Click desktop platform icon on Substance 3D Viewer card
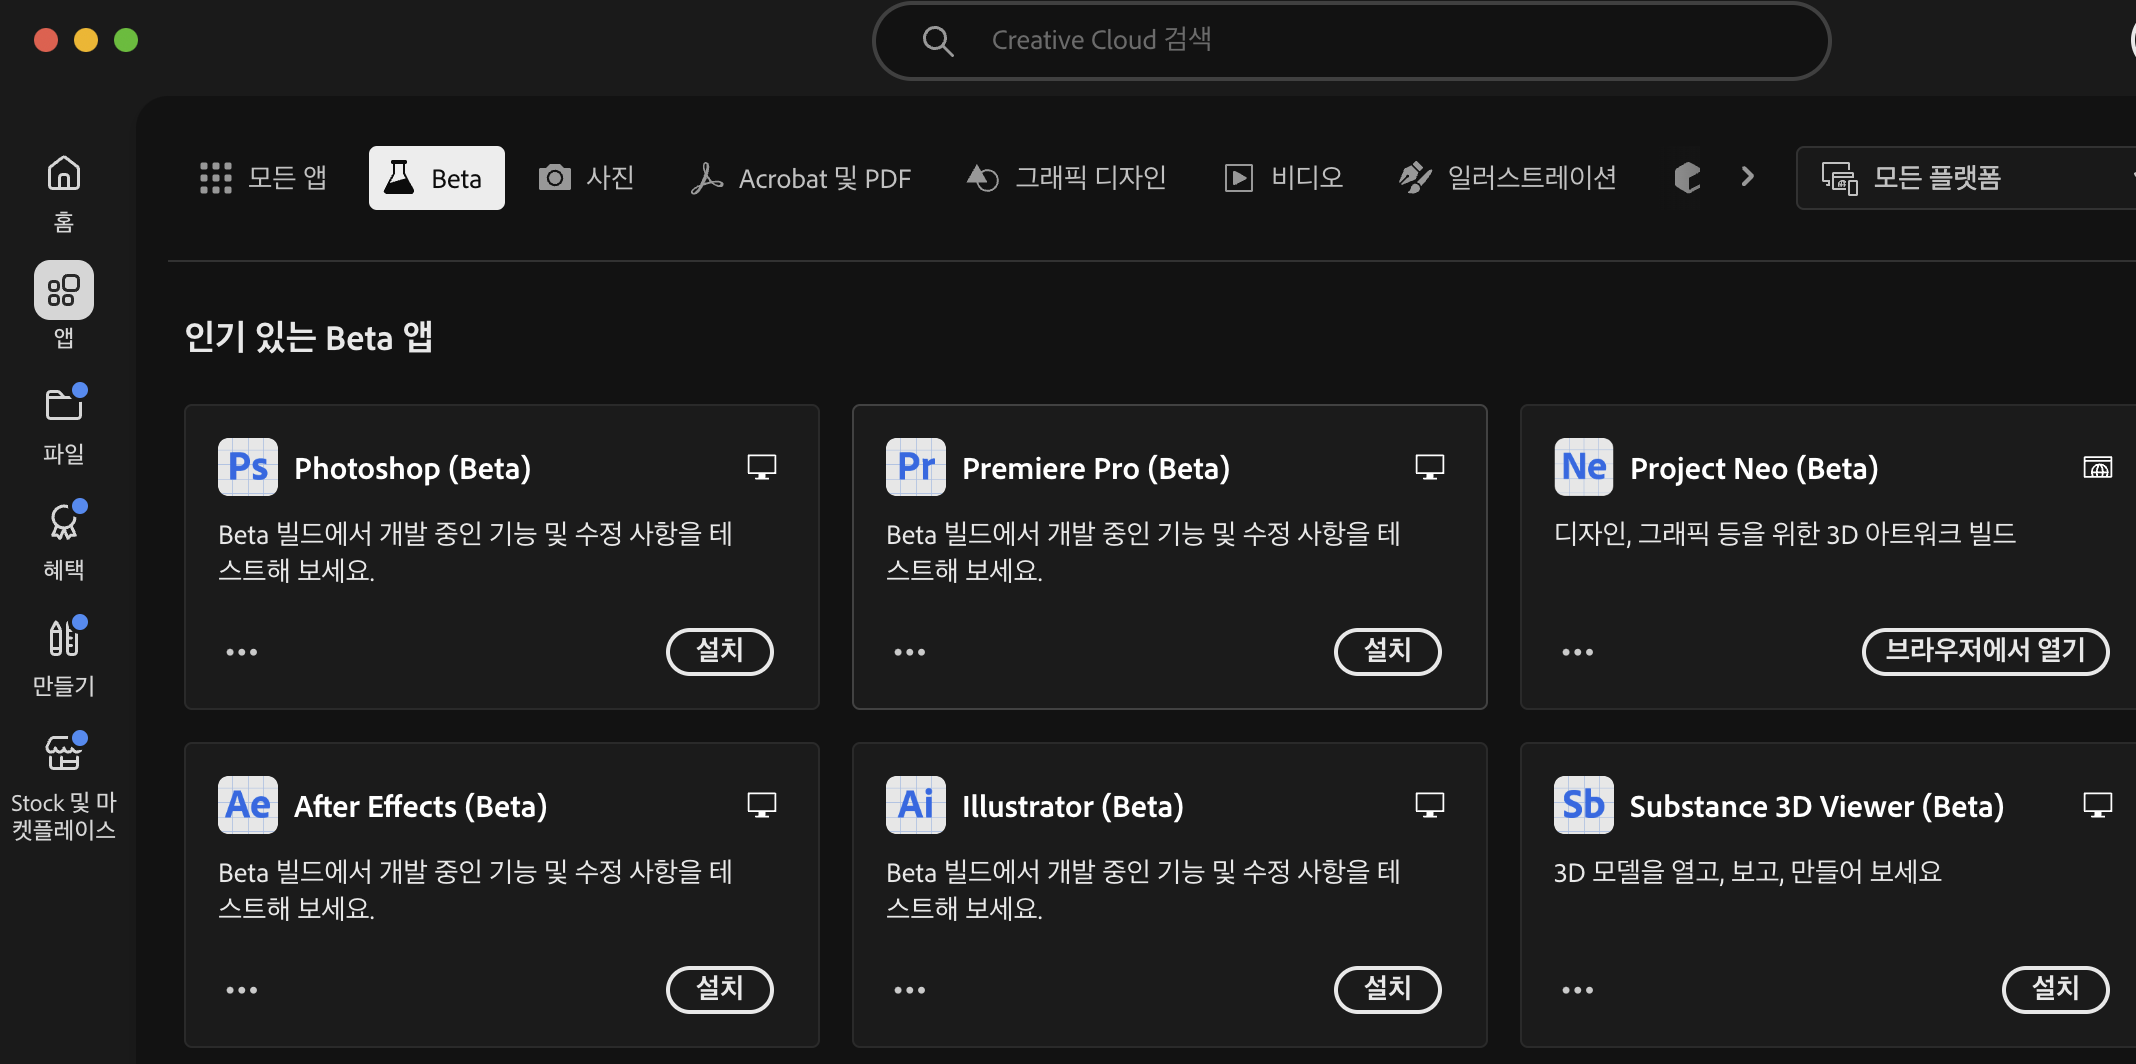This screenshot has width=2136, height=1064. [2098, 805]
